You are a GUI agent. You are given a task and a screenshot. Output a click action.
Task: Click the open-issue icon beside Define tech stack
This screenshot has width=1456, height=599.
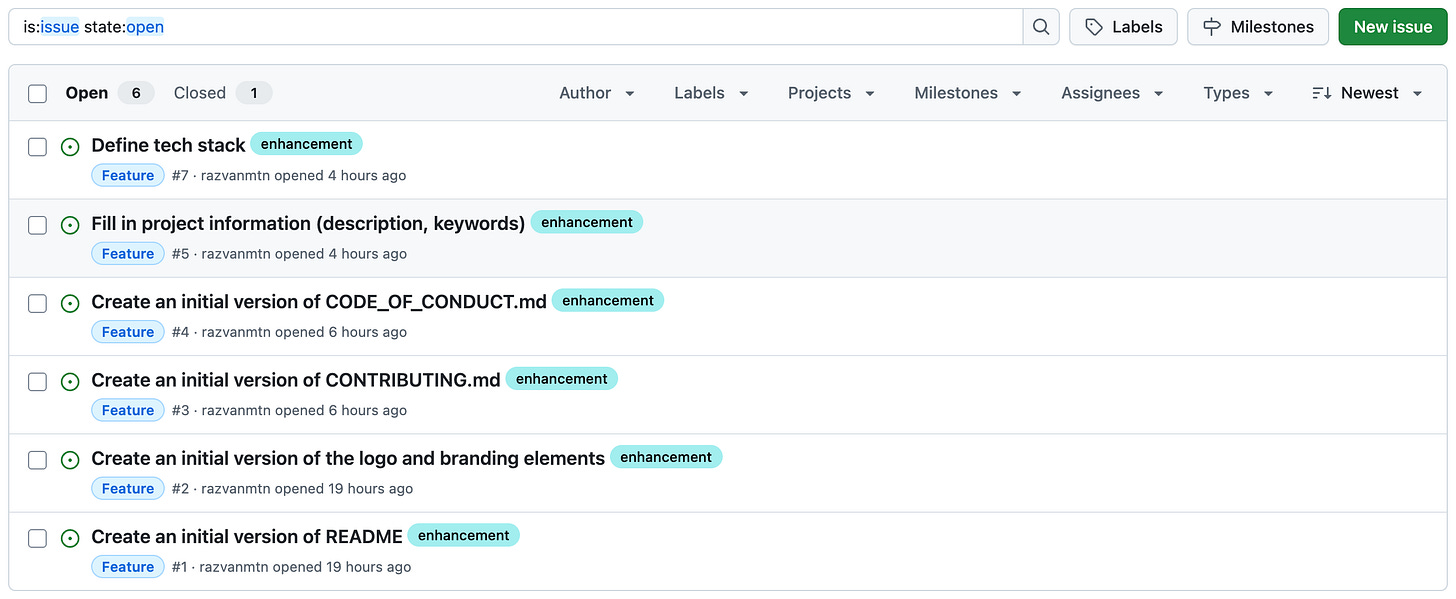point(70,147)
